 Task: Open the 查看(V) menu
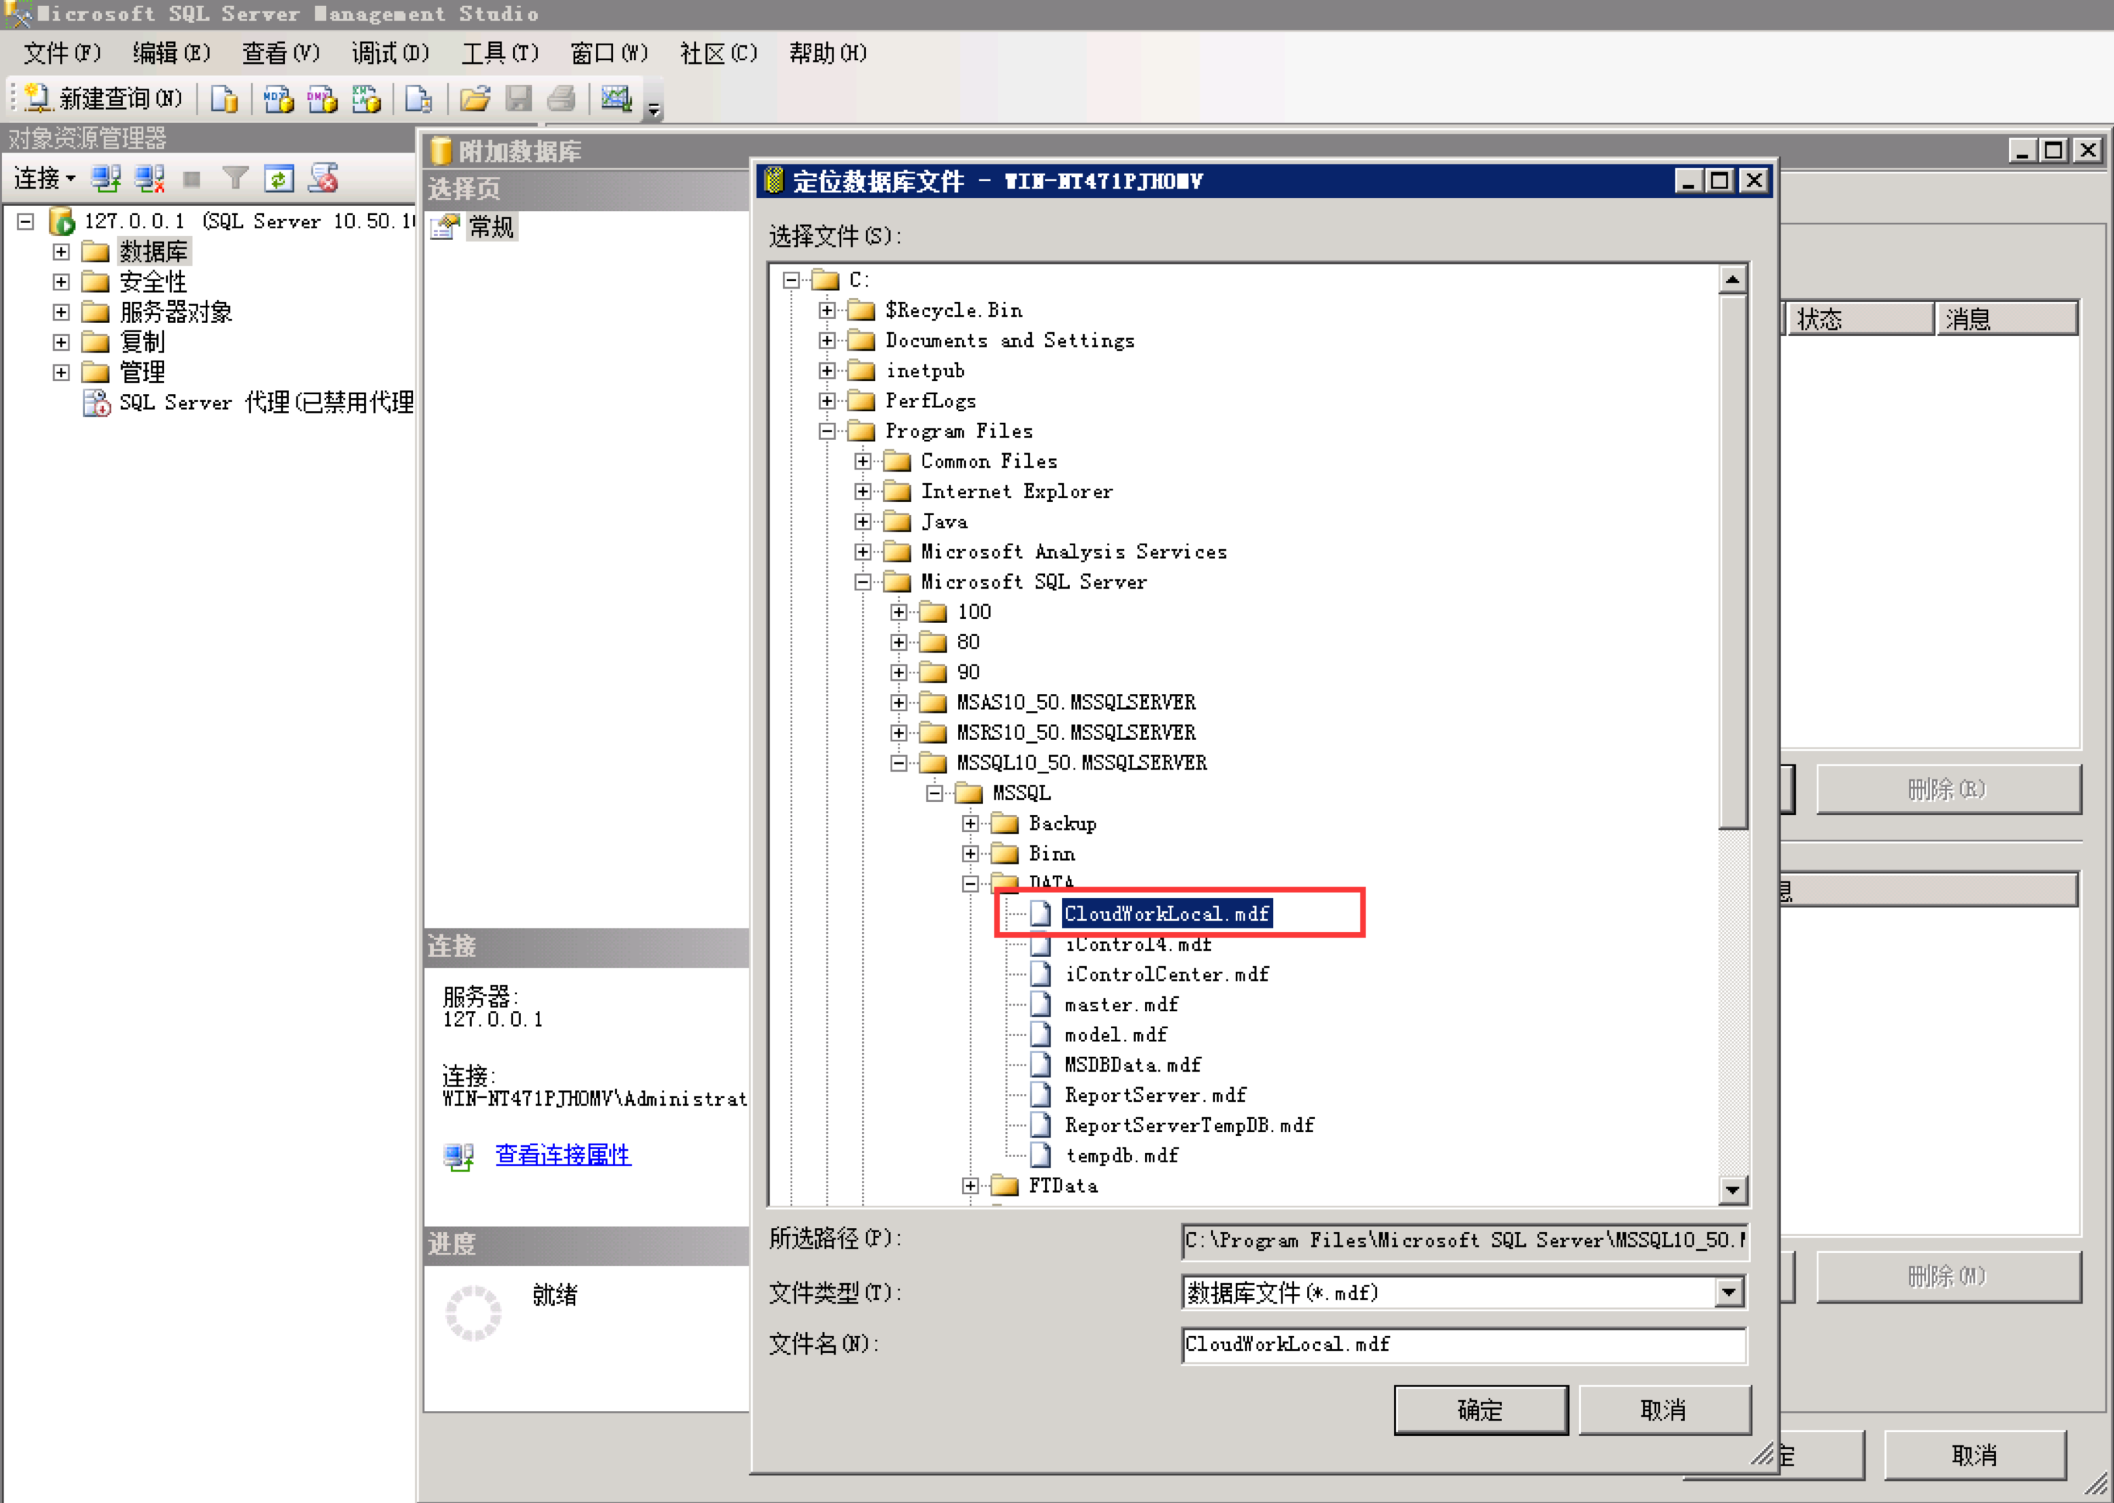click(x=280, y=53)
